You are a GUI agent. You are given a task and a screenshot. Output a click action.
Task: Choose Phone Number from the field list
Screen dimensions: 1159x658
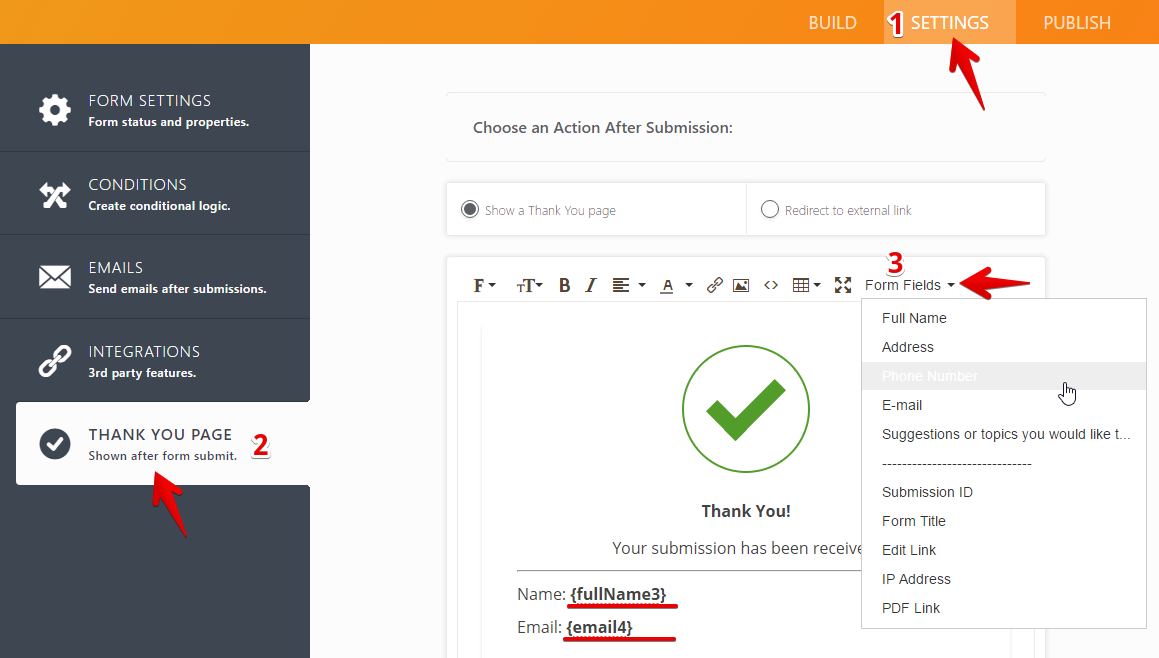point(930,376)
